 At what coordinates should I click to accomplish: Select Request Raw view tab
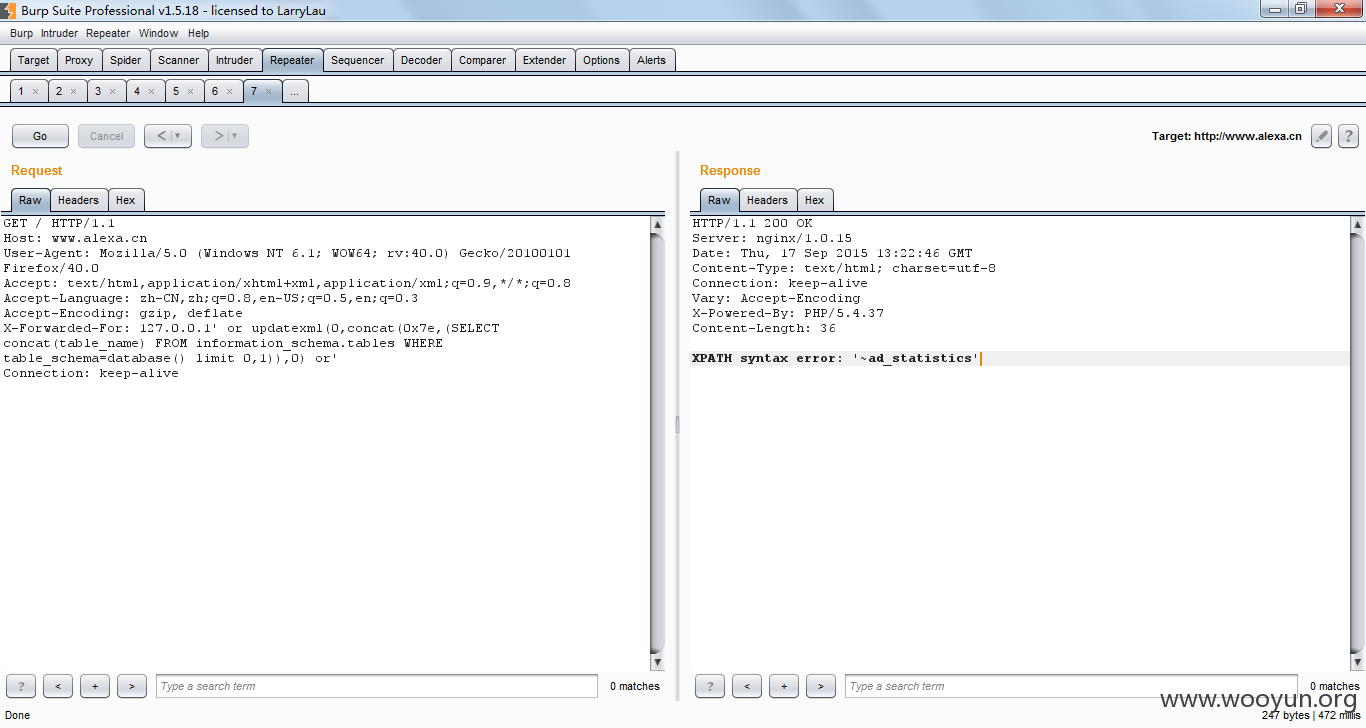pos(31,200)
